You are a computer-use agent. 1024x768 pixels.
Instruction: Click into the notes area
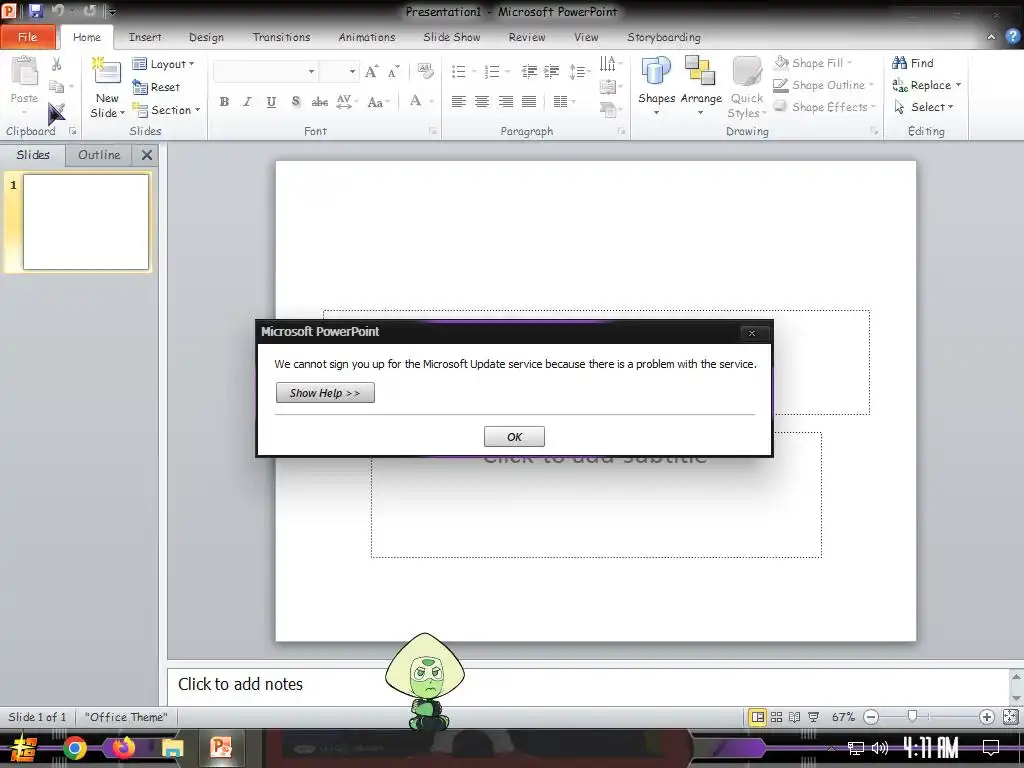[588, 685]
